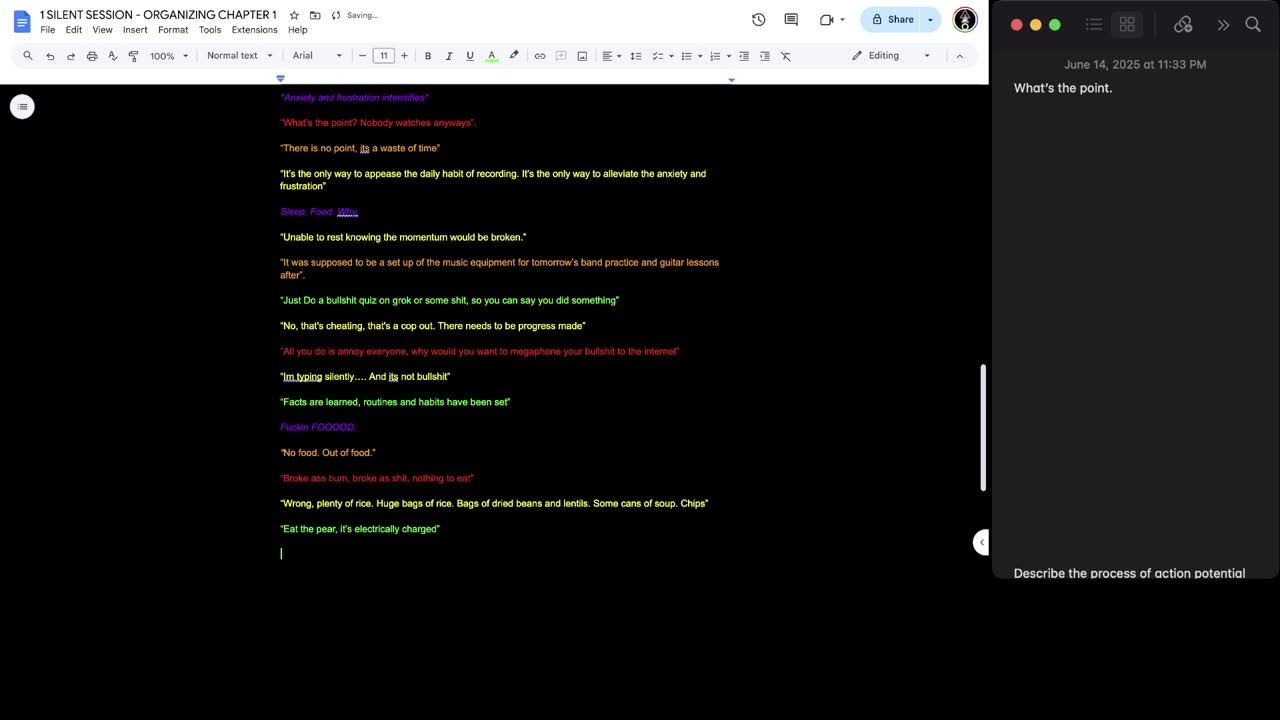1280x720 pixels.
Task: Open the Extensions menu
Action: tap(255, 30)
